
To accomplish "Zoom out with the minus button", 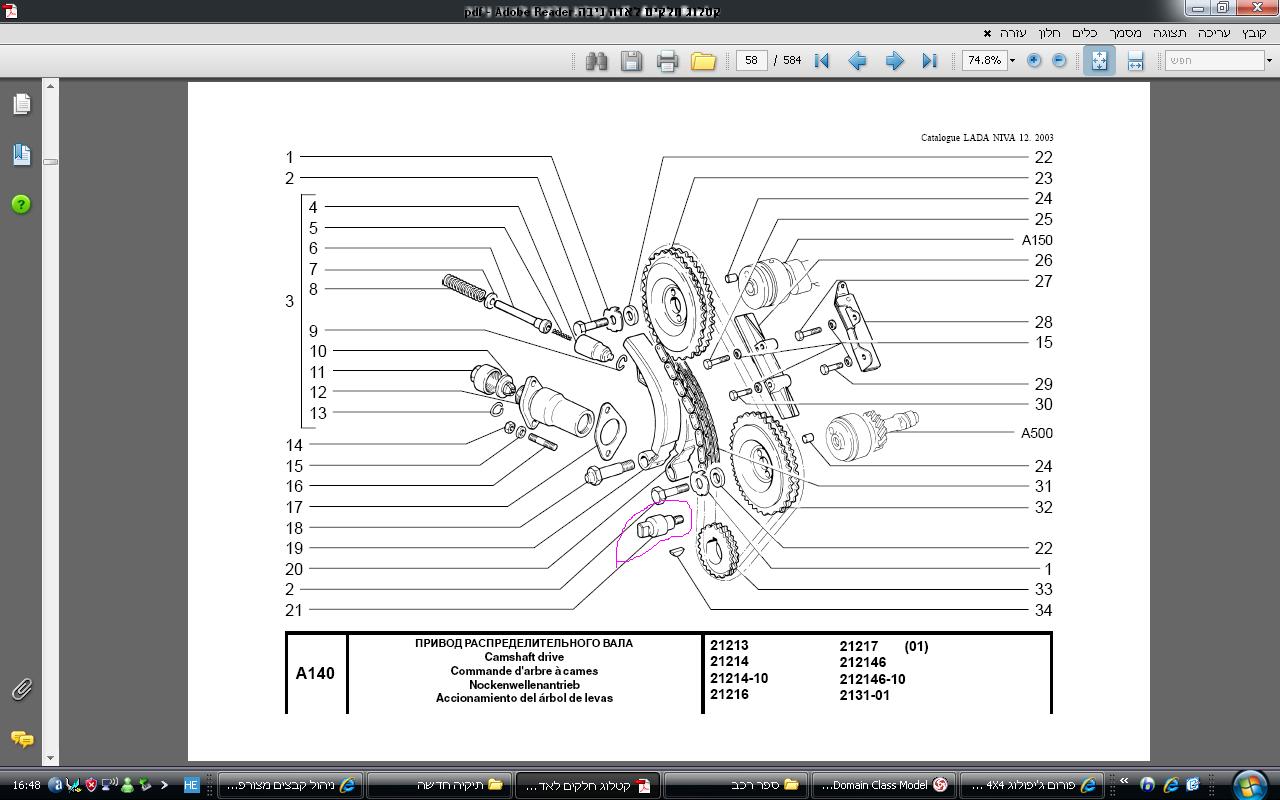I will [x=1059, y=61].
